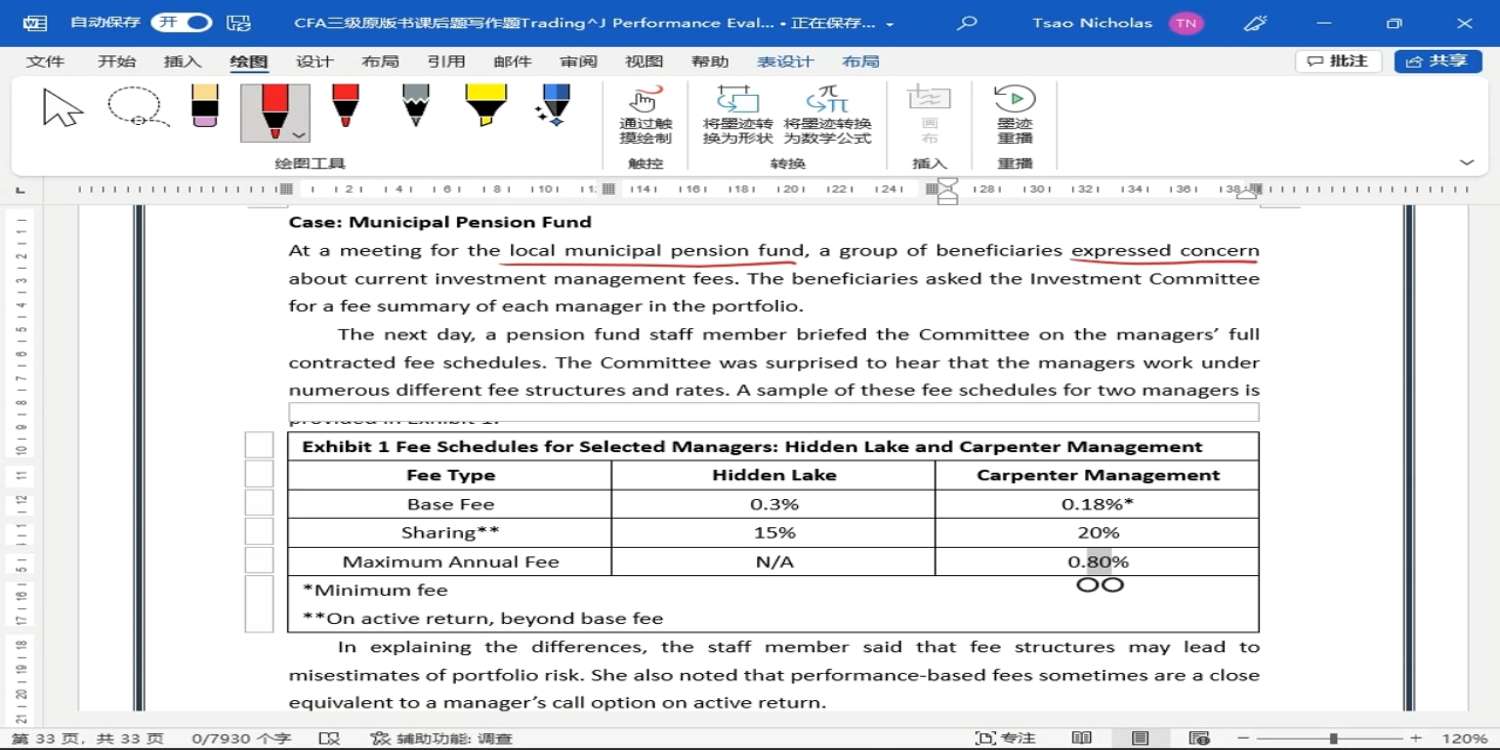Open the 视图 (View) tab
The height and width of the screenshot is (750, 1500).
[644, 62]
